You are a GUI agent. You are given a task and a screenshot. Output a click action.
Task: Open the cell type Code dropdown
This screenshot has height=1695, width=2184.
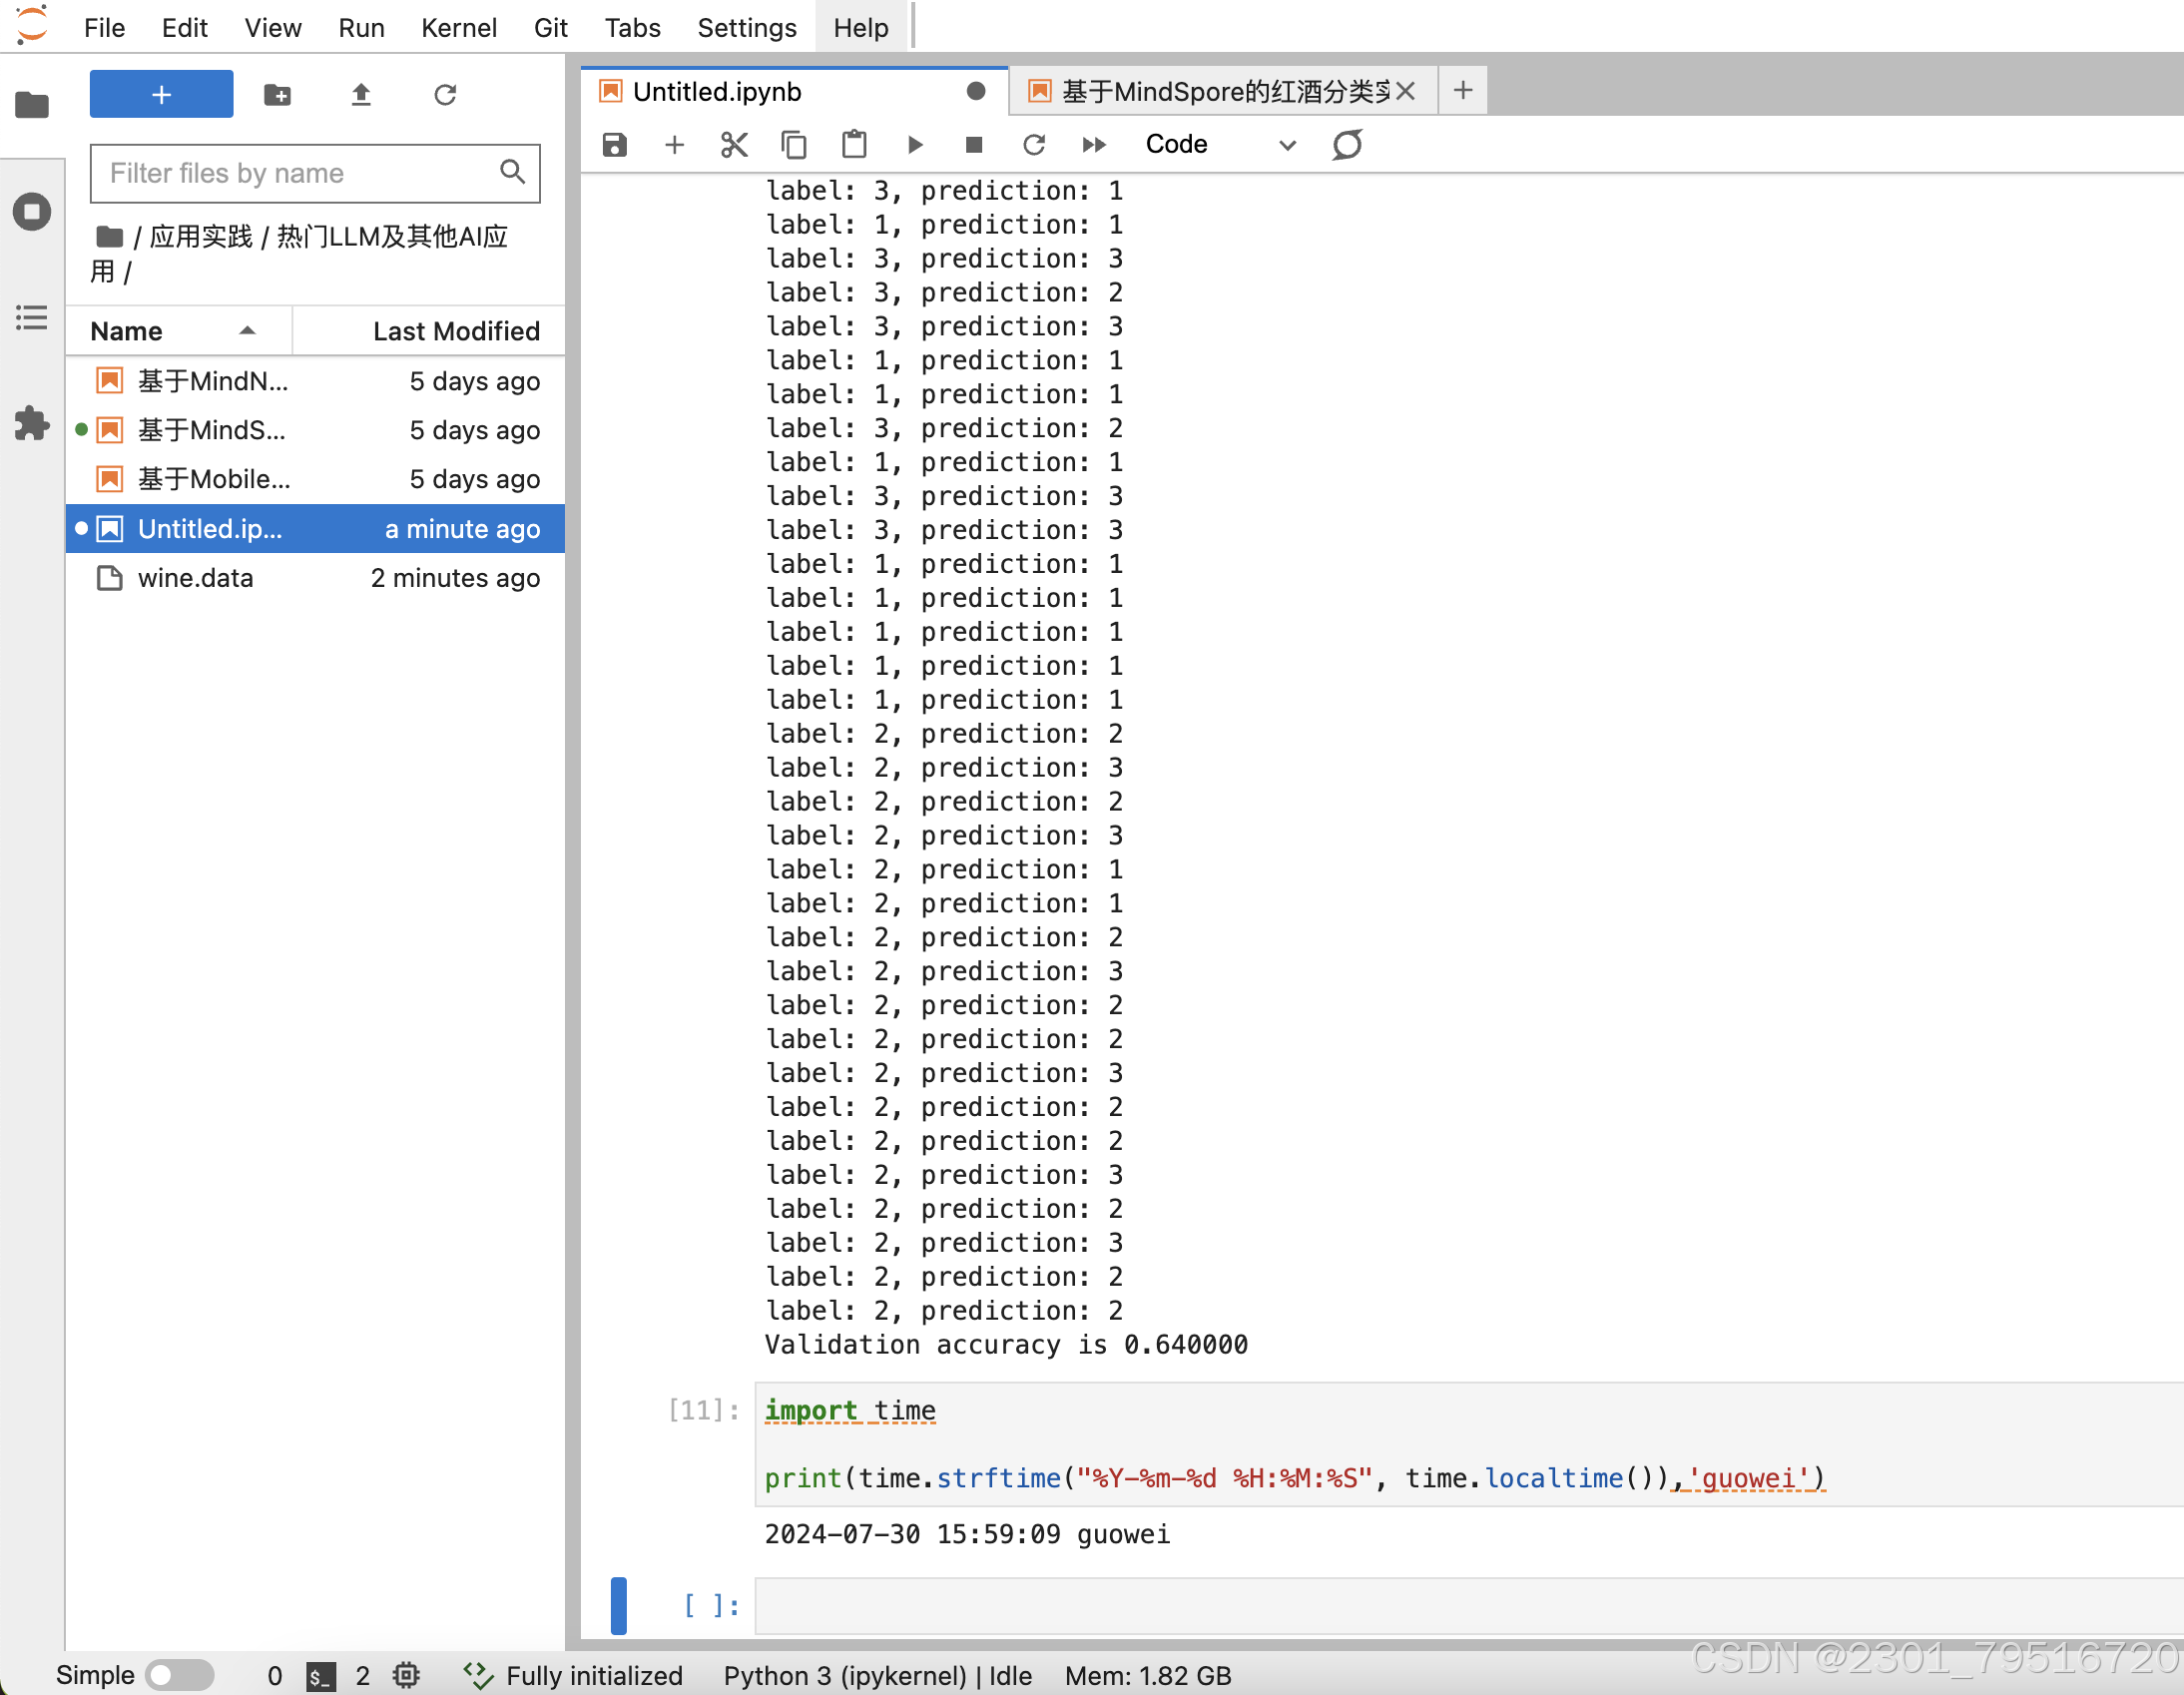click(x=1219, y=145)
